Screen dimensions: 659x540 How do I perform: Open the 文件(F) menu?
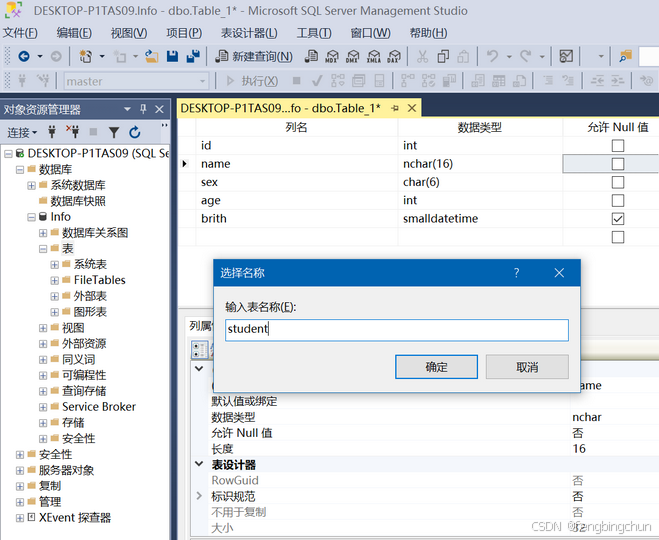[x=20, y=33]
